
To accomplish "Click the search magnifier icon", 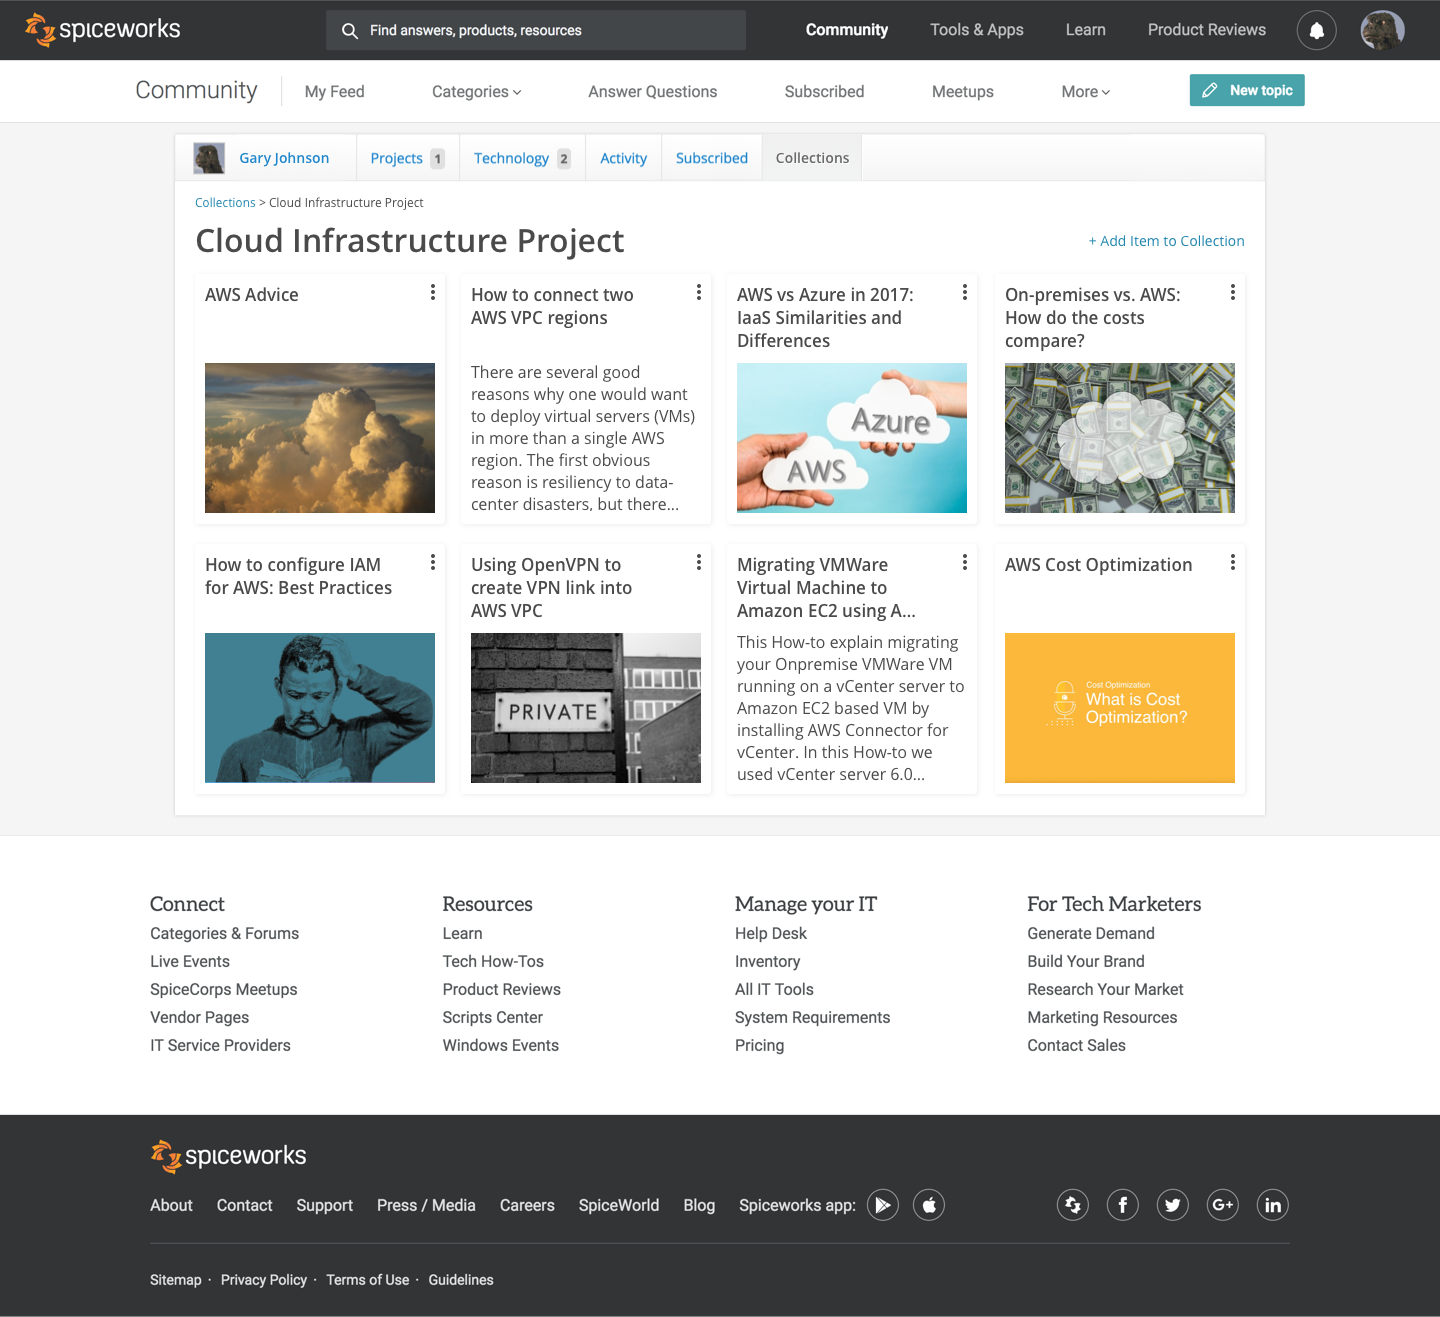I will coord(350,31).
